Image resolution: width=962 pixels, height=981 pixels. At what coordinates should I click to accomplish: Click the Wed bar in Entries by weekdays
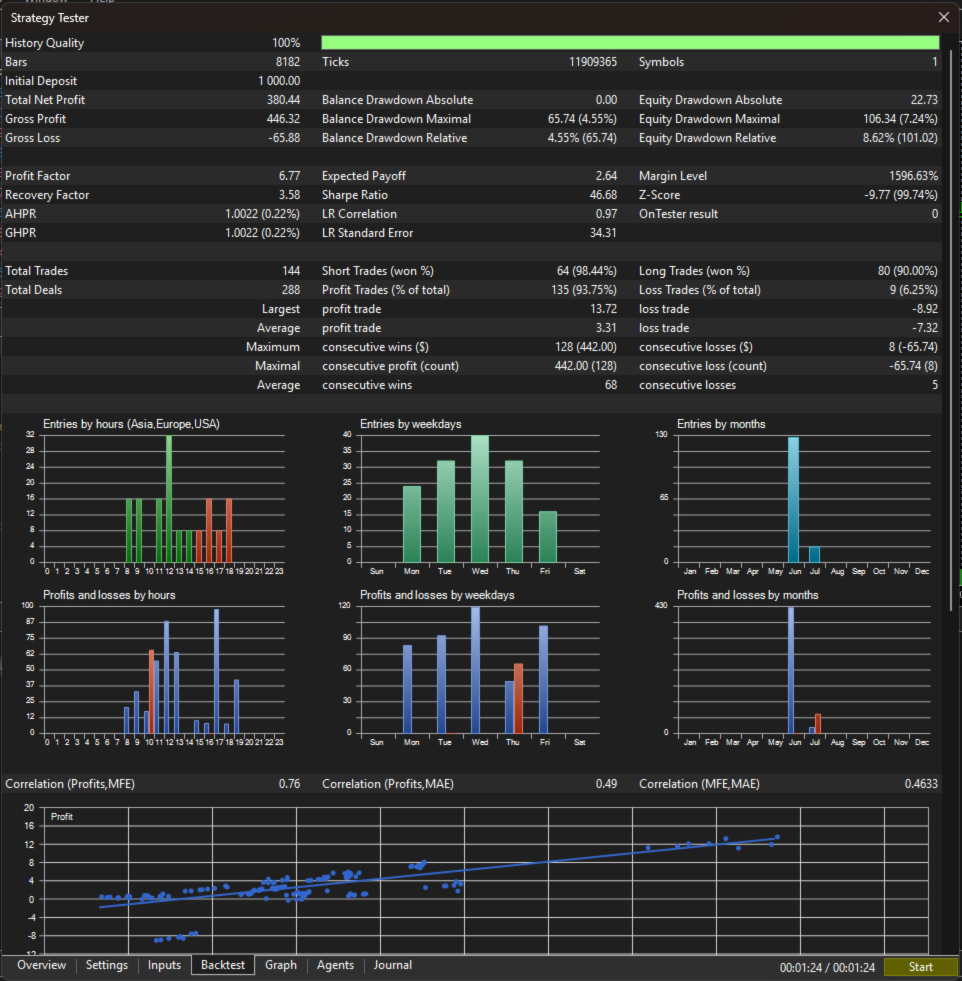click(480, 499)
